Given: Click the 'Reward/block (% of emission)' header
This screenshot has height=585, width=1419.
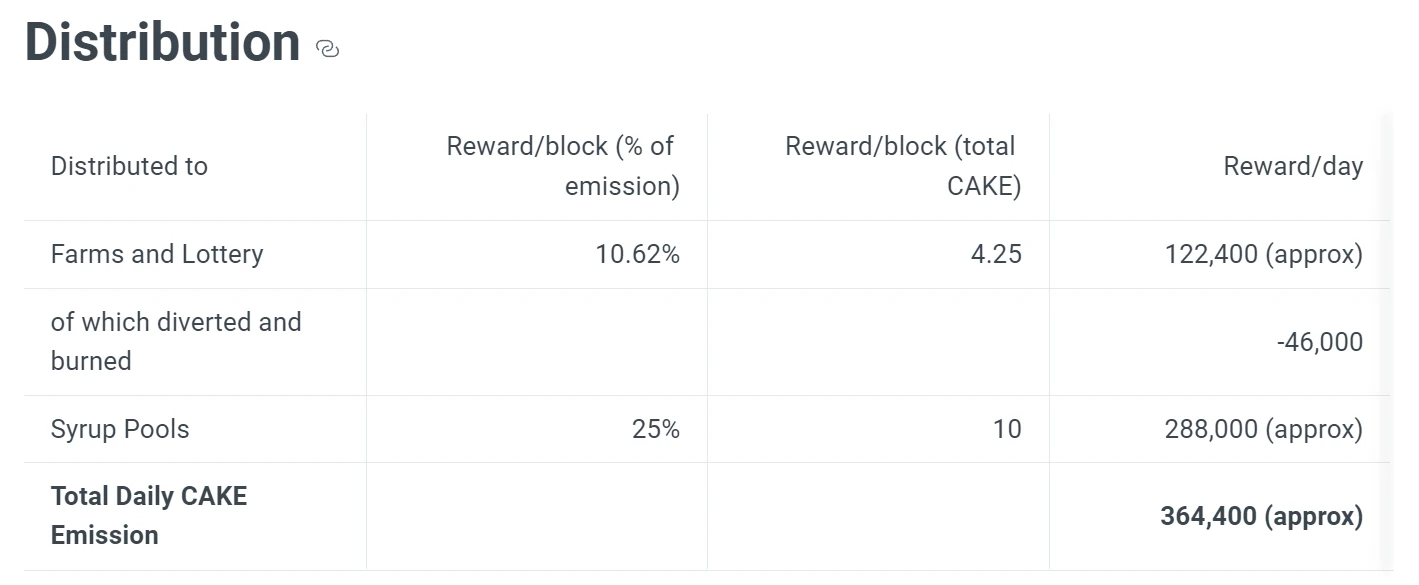Looking at the screenshot, I should [563, 166].
